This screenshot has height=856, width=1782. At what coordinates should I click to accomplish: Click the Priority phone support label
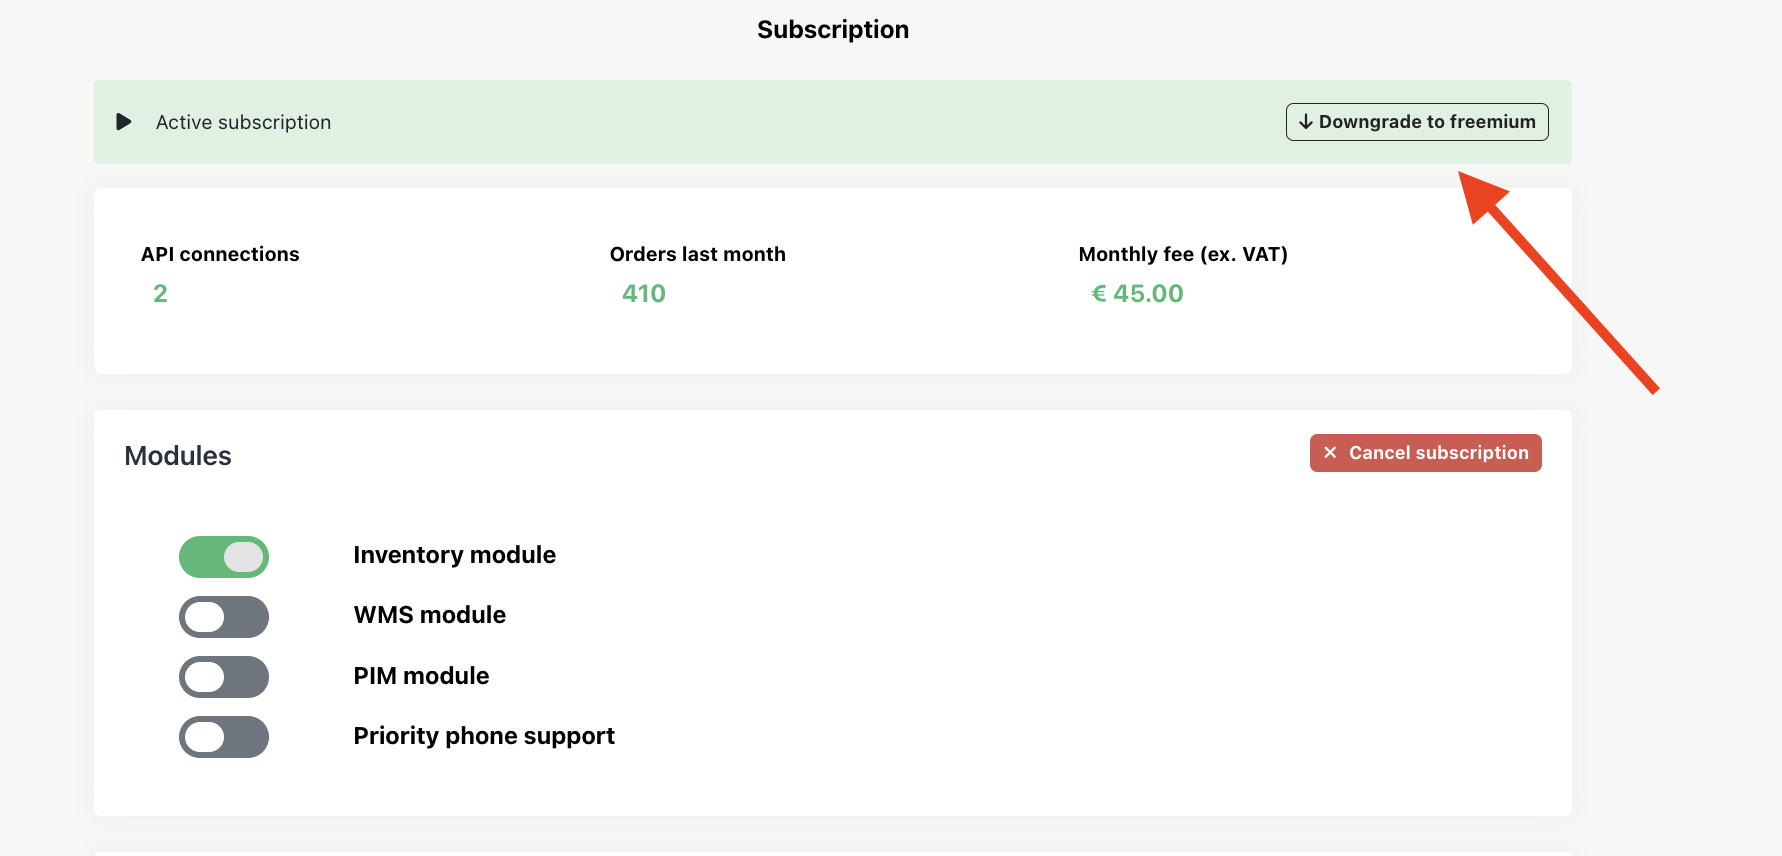point(484,736)
